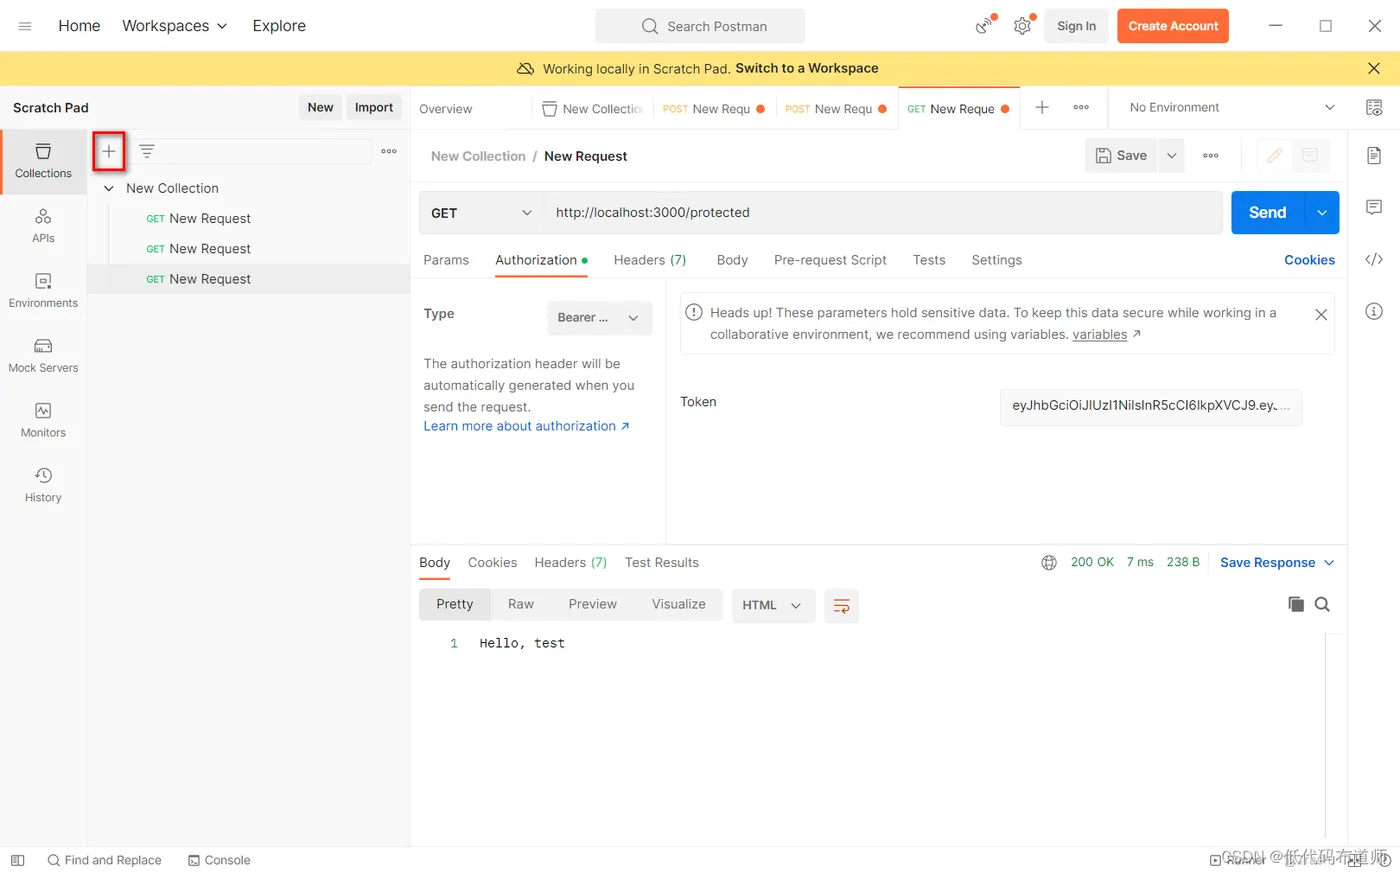Search within the response body
This screenshot has width=1400, height=873.
(x=1322, y=604)
